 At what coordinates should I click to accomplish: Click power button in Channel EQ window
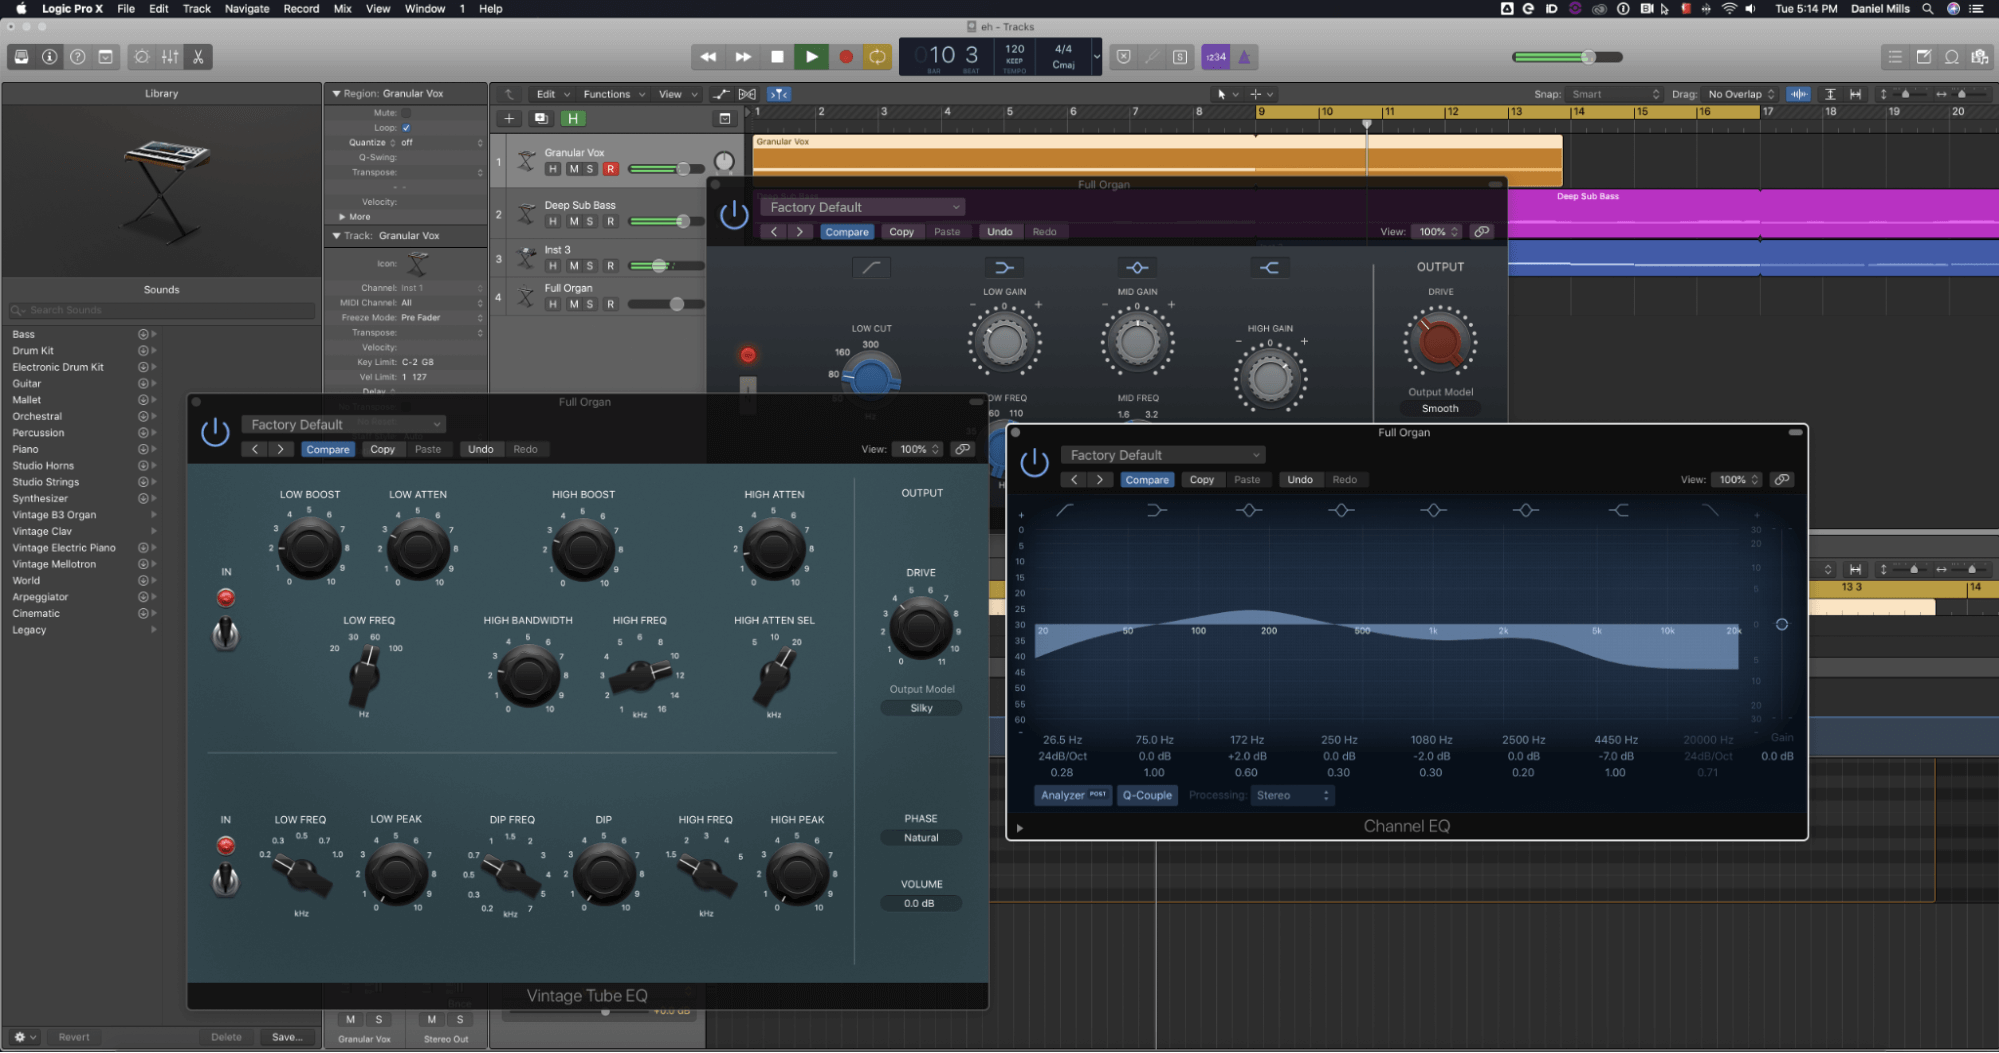pos(1034,463)
